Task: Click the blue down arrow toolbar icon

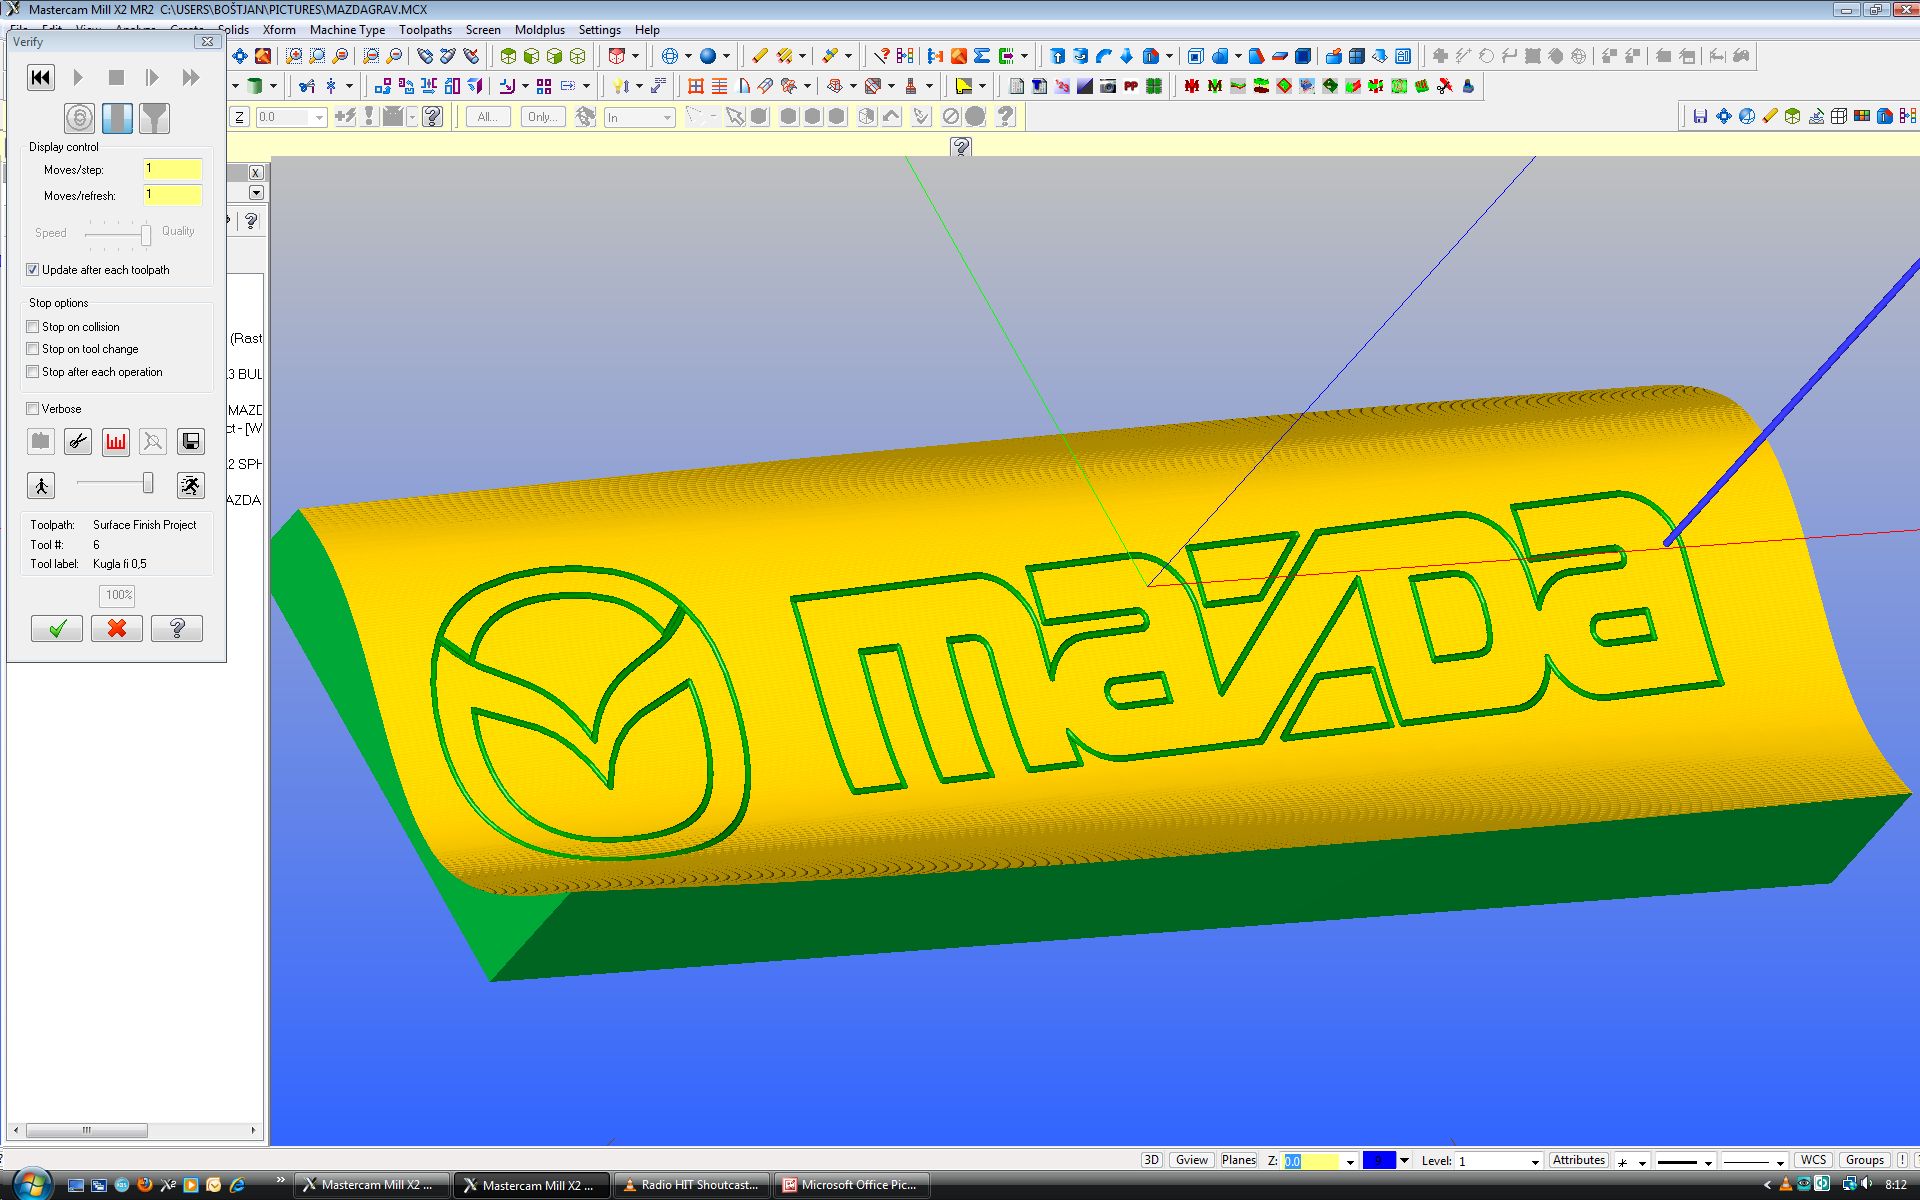Action: [x=1126, y=56]
